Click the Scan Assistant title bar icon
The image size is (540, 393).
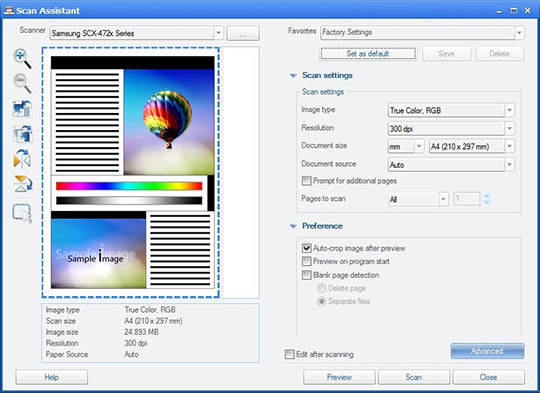(x=9, y=10)
